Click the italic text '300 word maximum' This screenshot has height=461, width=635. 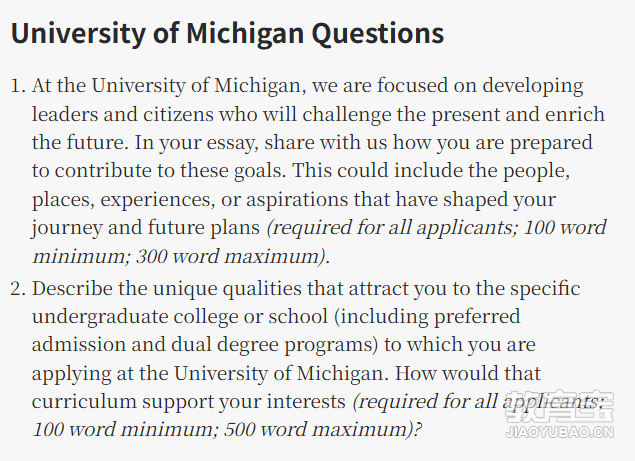click(228, 256)
